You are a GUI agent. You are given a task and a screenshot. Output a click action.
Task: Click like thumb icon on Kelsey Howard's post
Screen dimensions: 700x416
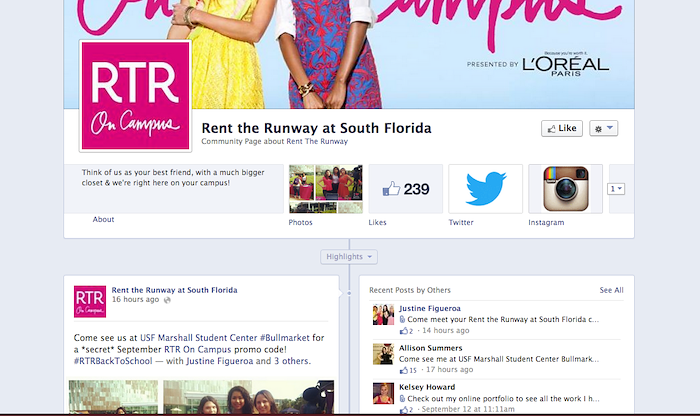(404, 409)
